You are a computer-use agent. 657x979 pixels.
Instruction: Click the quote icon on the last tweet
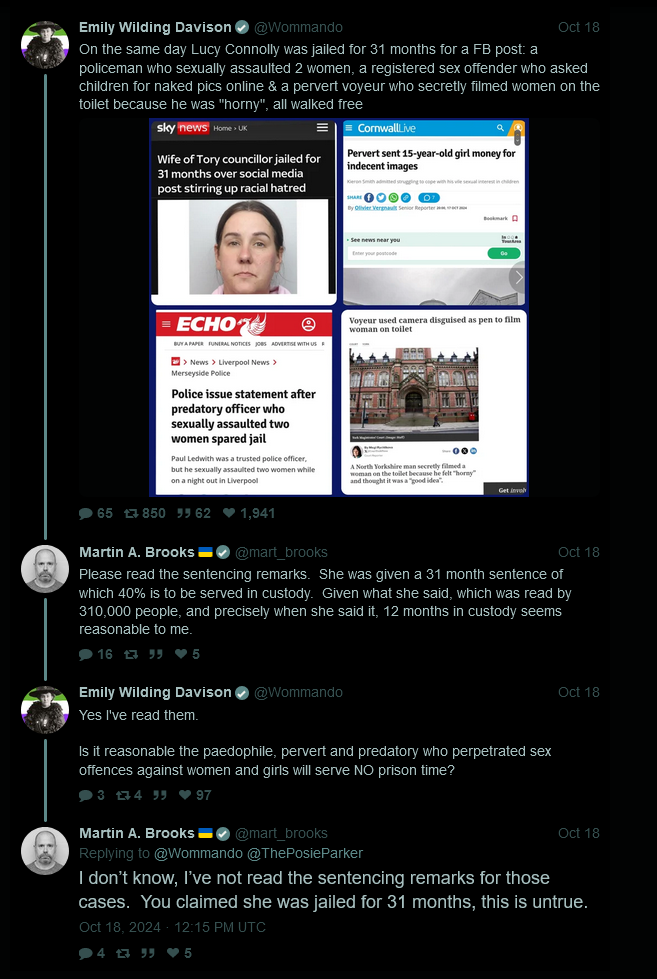tap(147, 953)
